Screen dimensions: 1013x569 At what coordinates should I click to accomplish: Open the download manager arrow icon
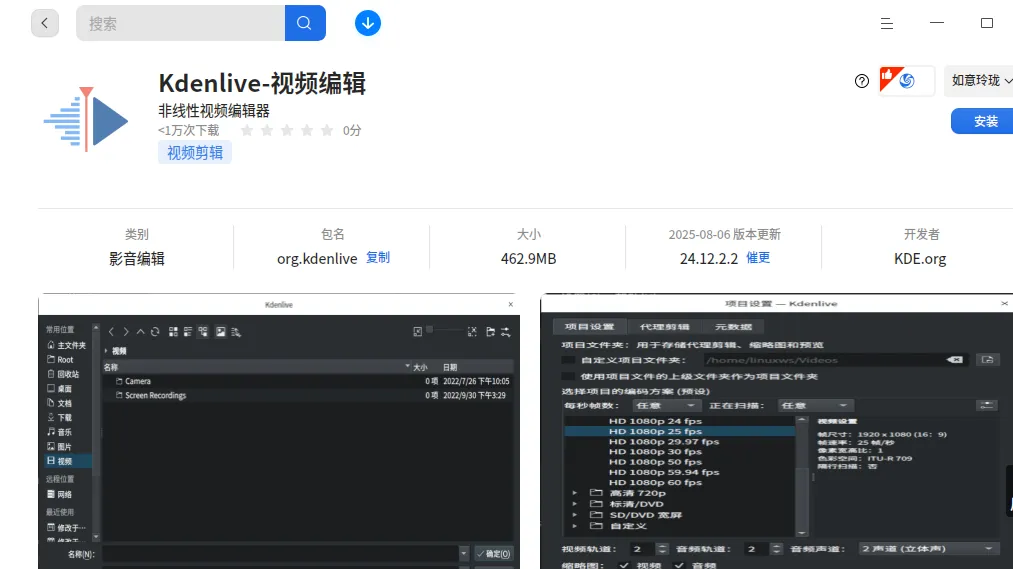click(368, 23)
